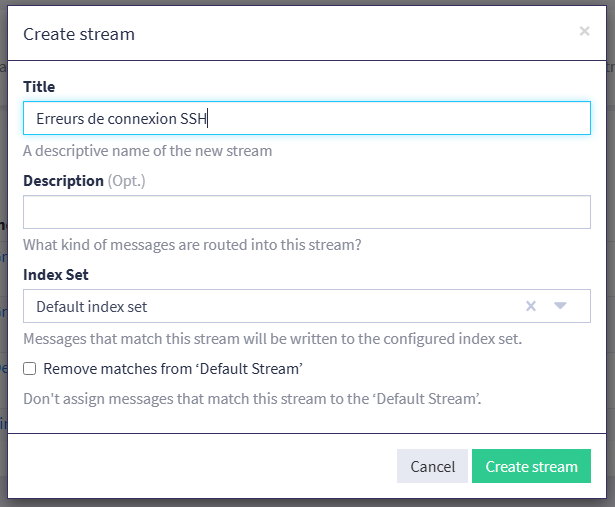Click the 'Don't assign messages' help text
615x507 pixels.
click(252, 399)
